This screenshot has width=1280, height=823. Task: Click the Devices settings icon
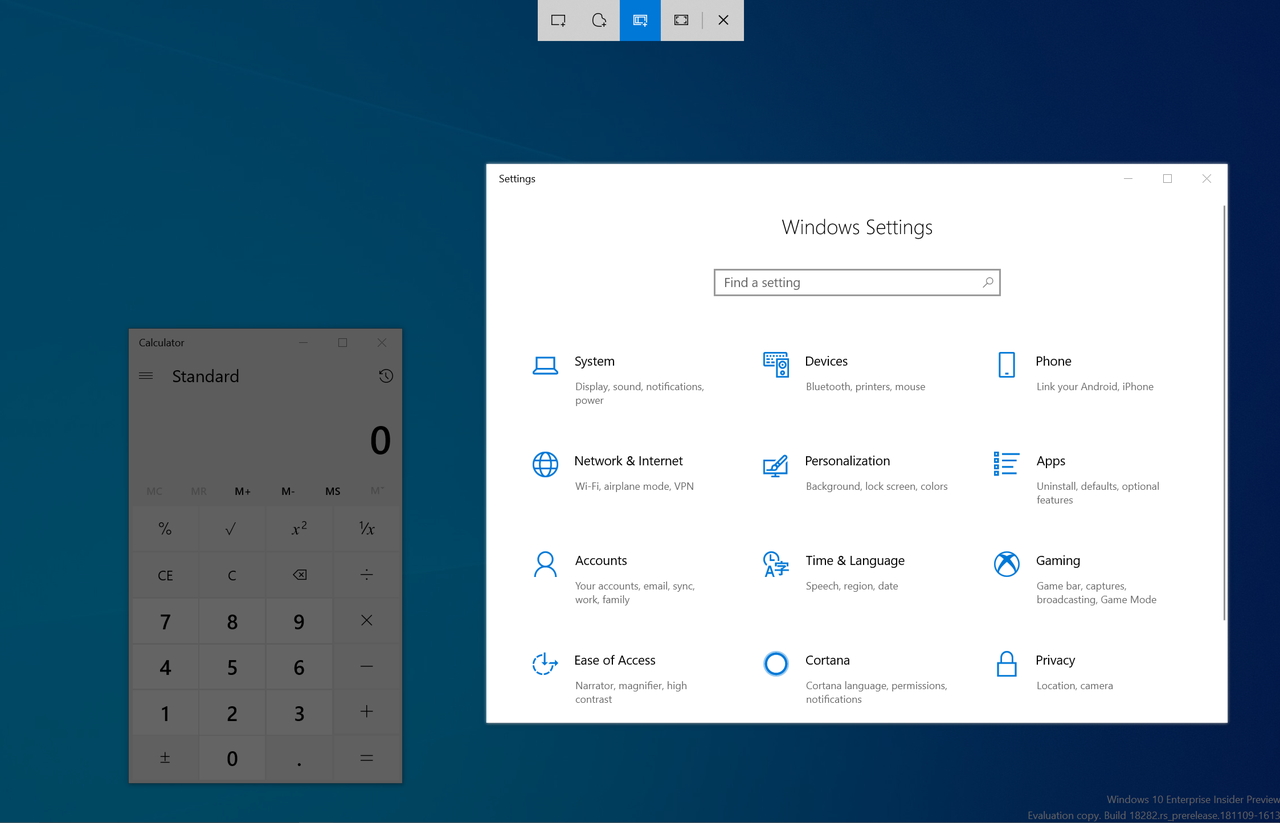click(775, 365)
